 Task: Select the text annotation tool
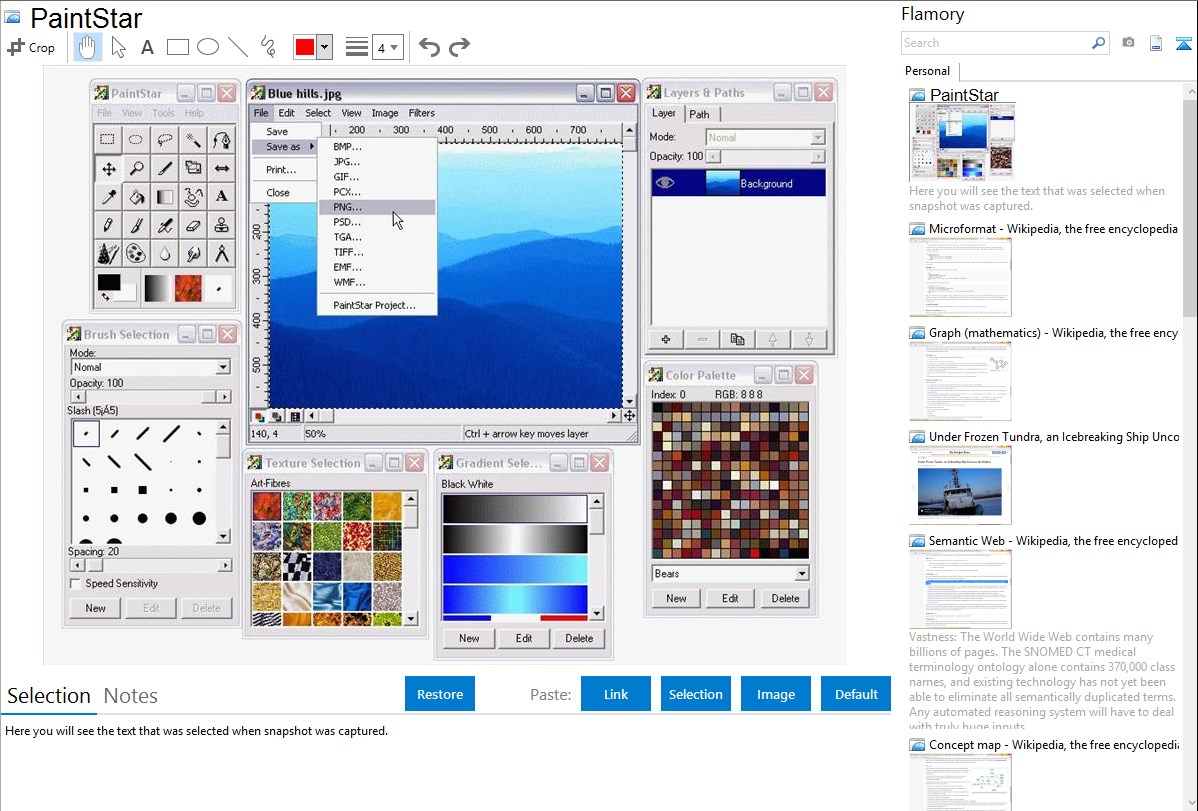click(x=147, y=47)
